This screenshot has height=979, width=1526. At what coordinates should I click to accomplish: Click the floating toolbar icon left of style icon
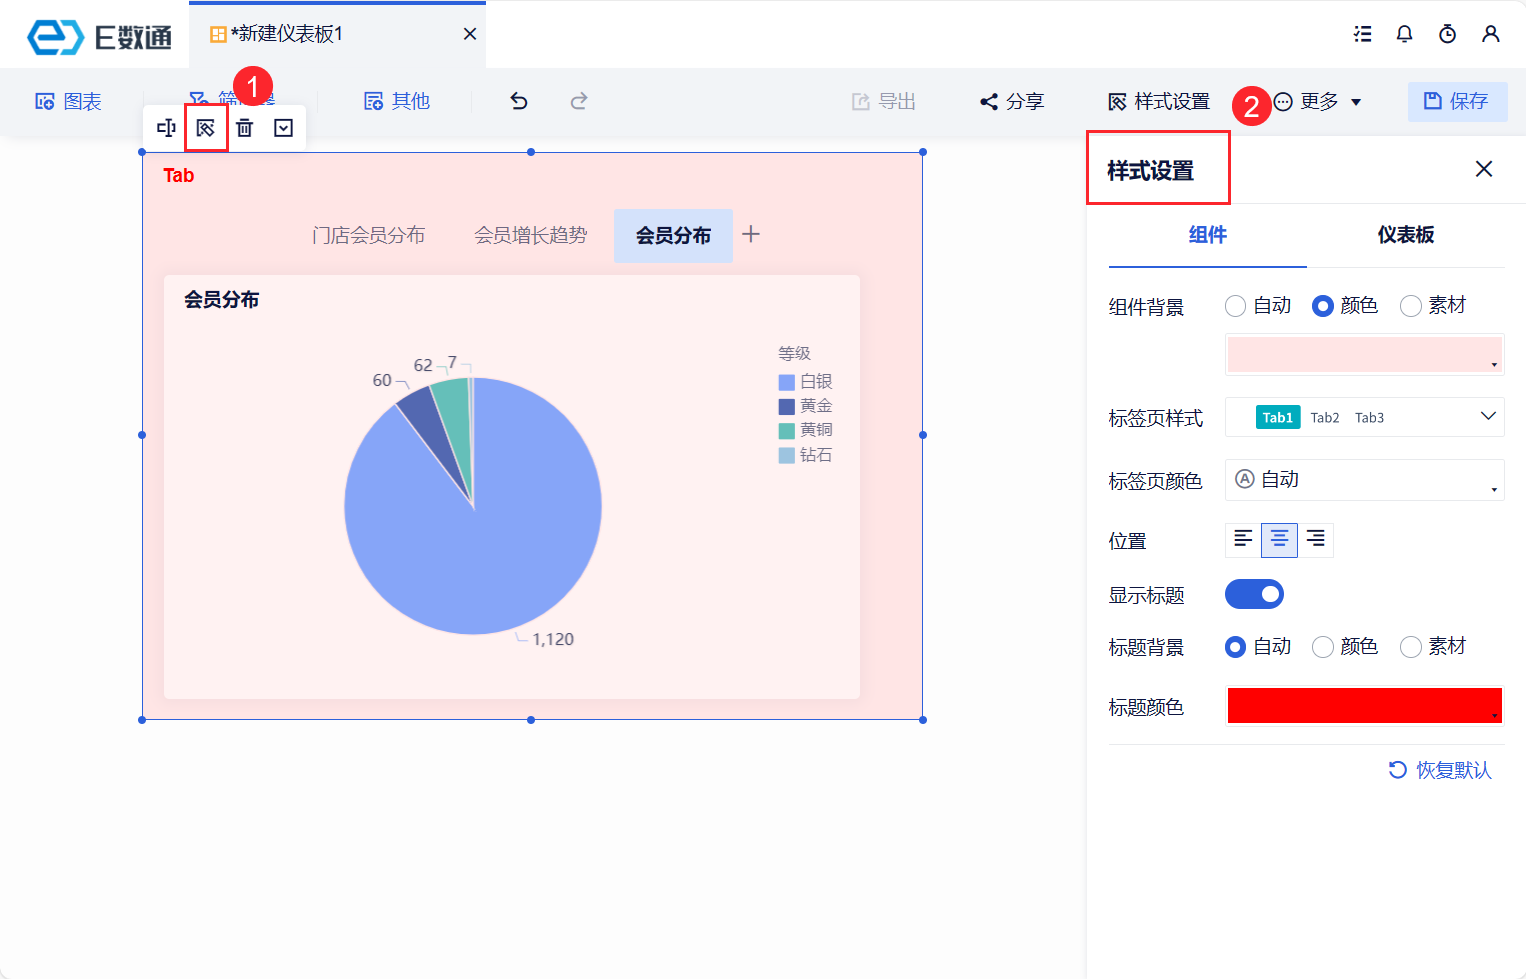point(166,128)
